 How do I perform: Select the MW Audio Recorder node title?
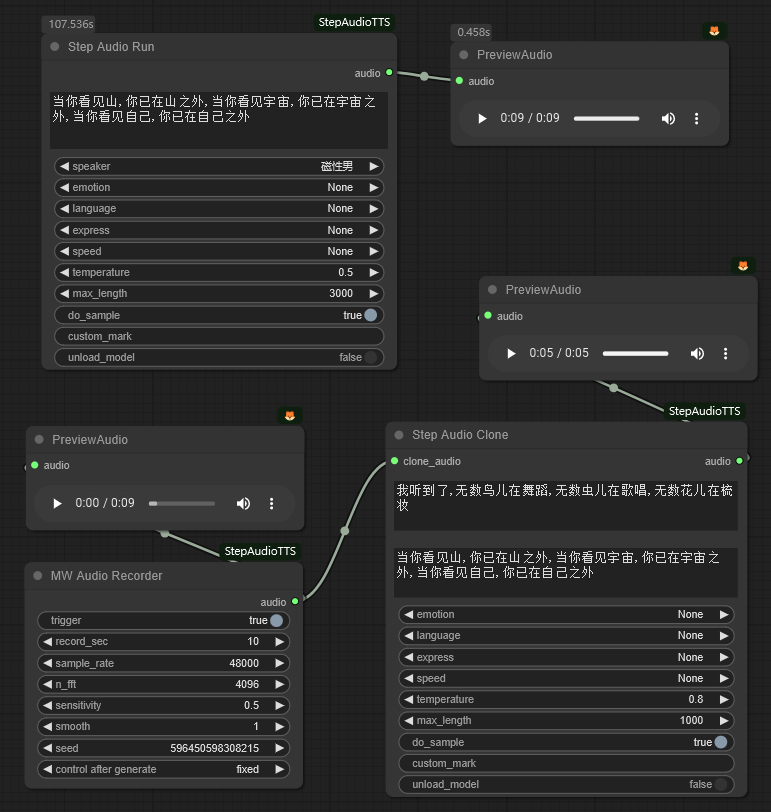[x=106, y=576]
